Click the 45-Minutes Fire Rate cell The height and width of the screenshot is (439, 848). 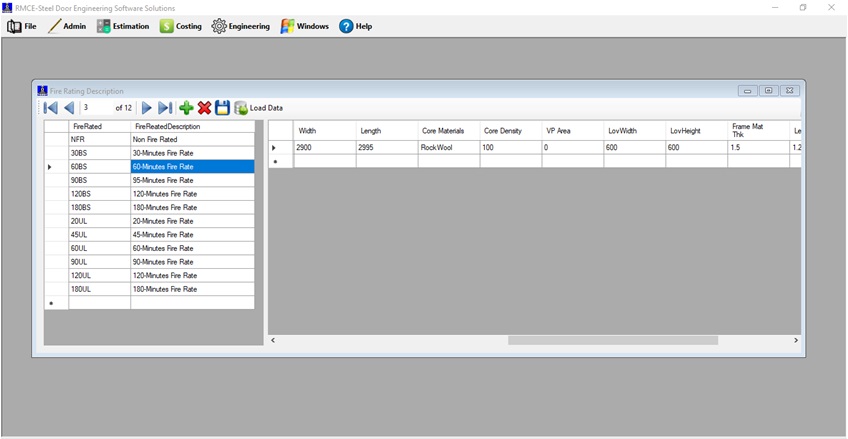click(x=192, y=235)
